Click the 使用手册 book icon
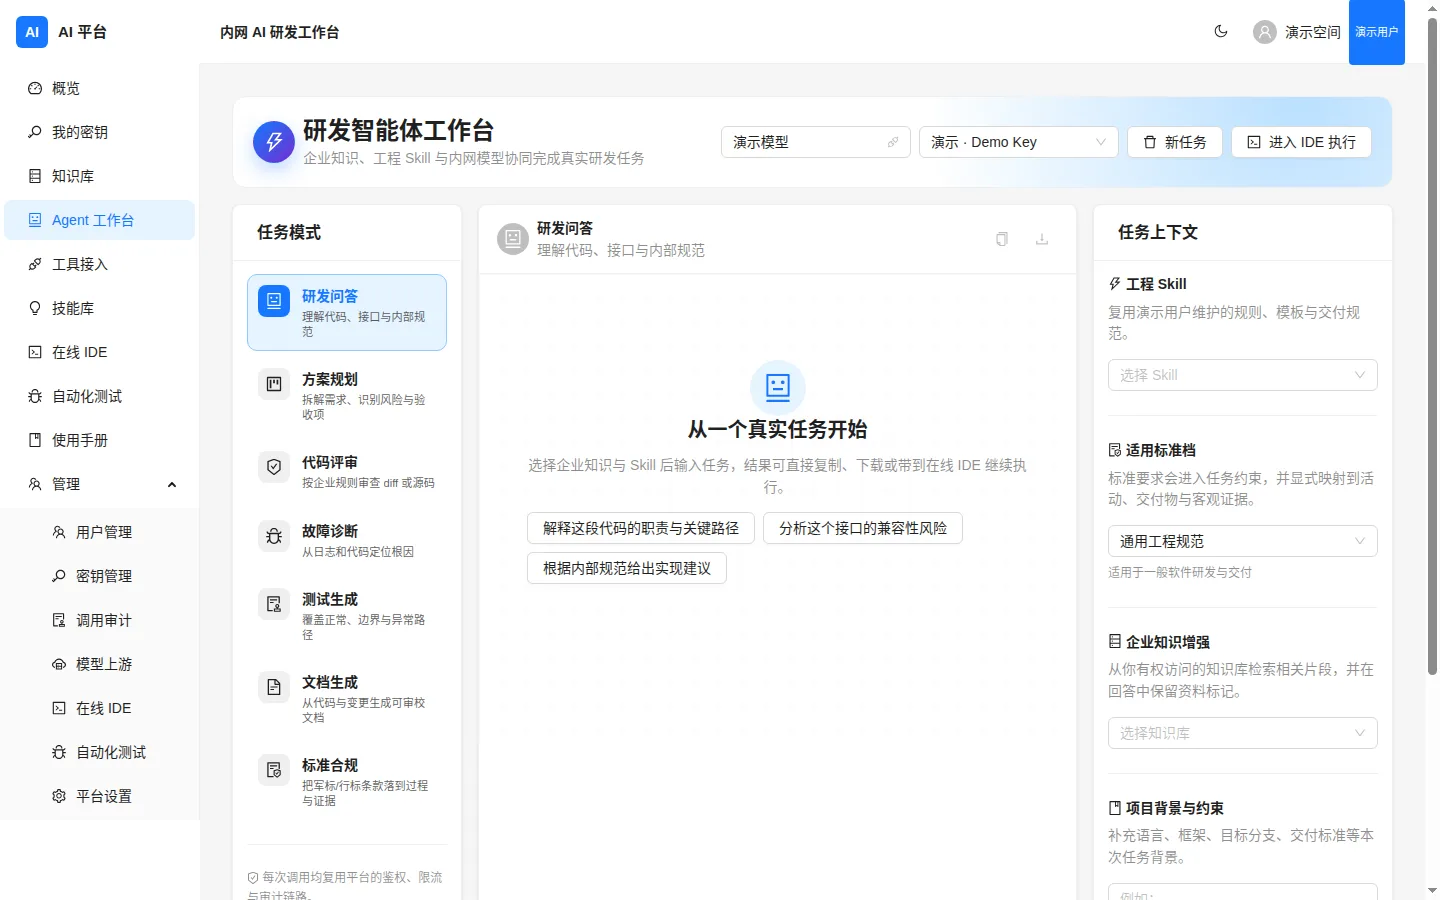The width and height of the screenshot is (1440, 900). point(35,440)
